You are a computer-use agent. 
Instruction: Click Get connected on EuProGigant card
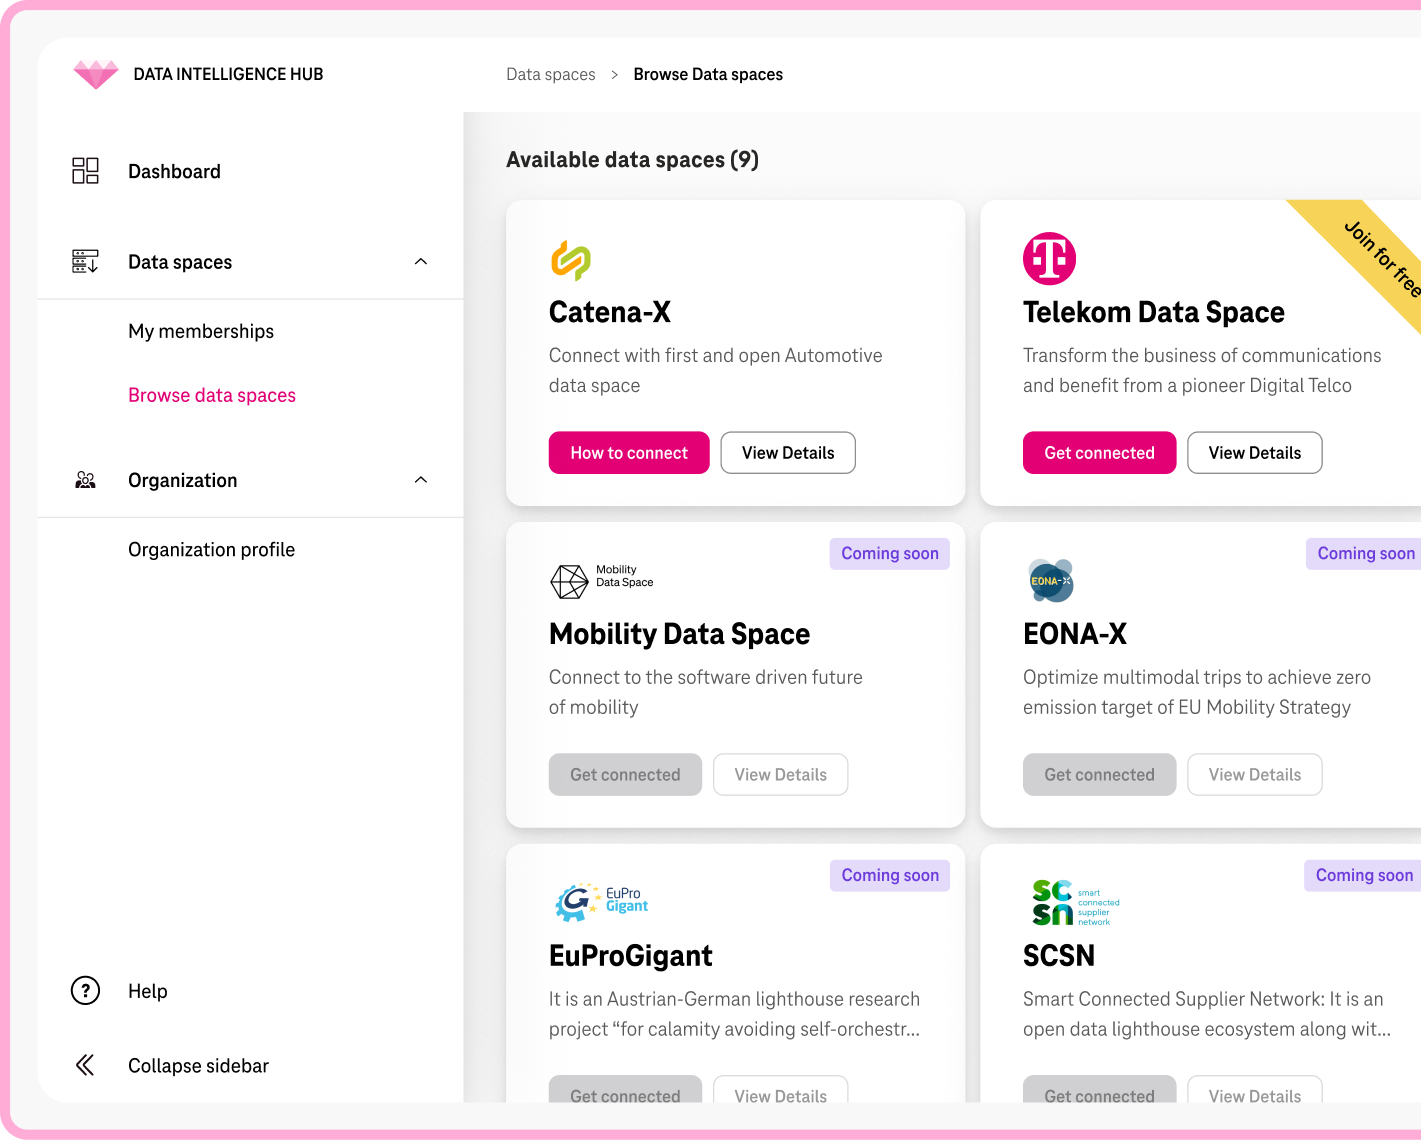tap(625, 1090)
